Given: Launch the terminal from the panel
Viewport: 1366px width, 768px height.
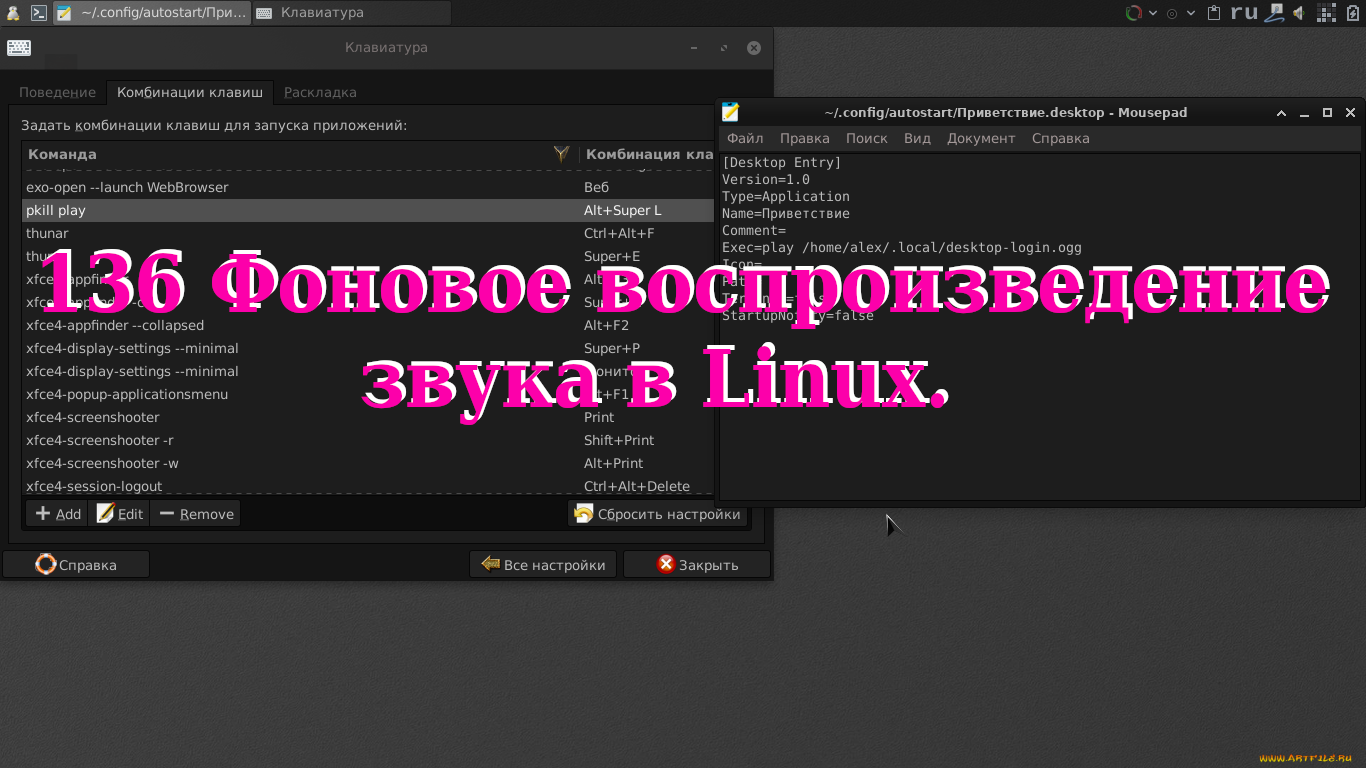Looking at the screenshot, I should [x=39, y=13].
